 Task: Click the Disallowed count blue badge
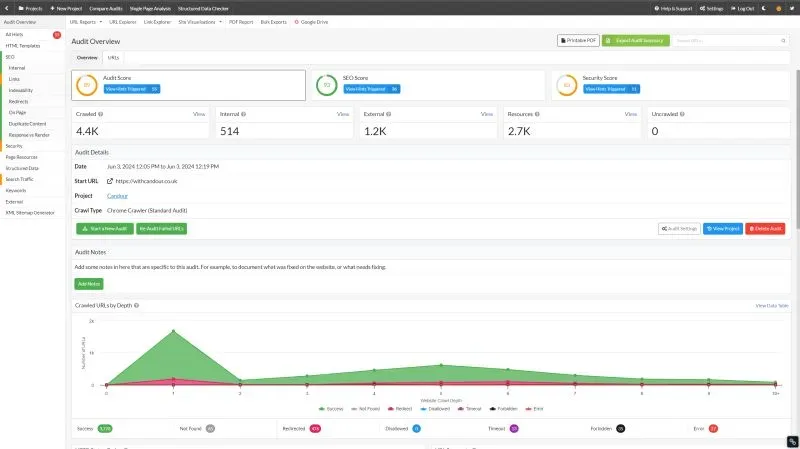pos(416,429)
